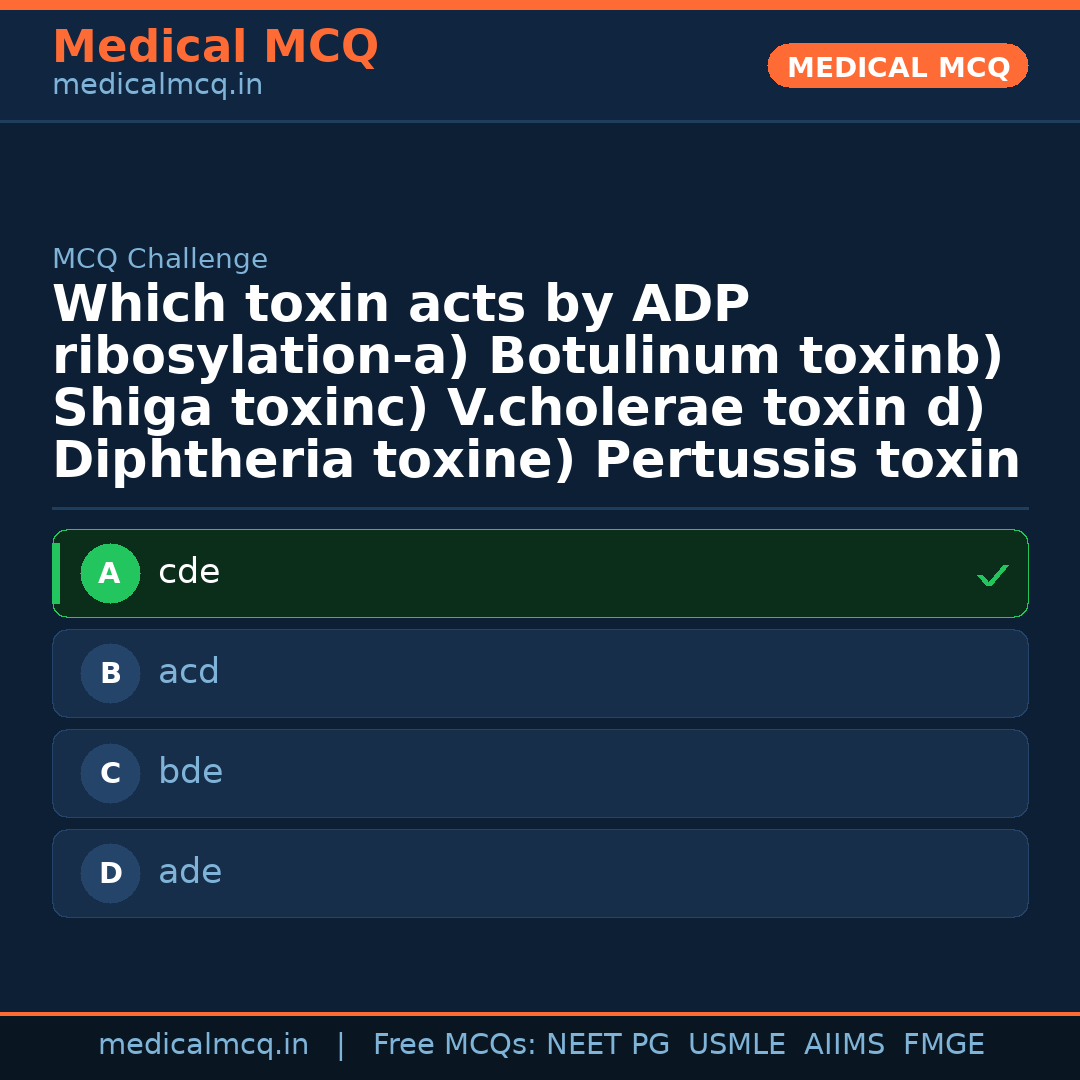Screen dimensions: 1080x1080
Task: Click the 'Free MCQs:' footer label
Action: point(455,1045)
